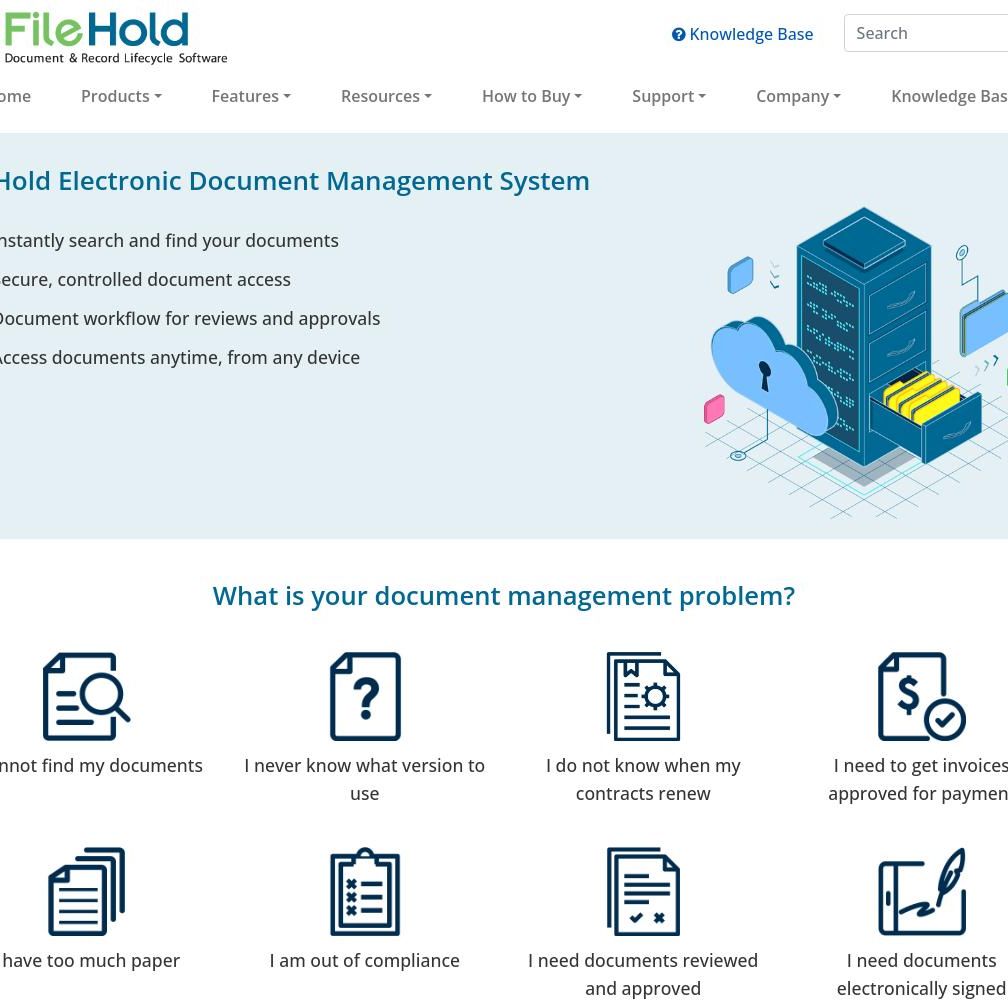Click the compliance clipboard checklist icon

point(365,891)
